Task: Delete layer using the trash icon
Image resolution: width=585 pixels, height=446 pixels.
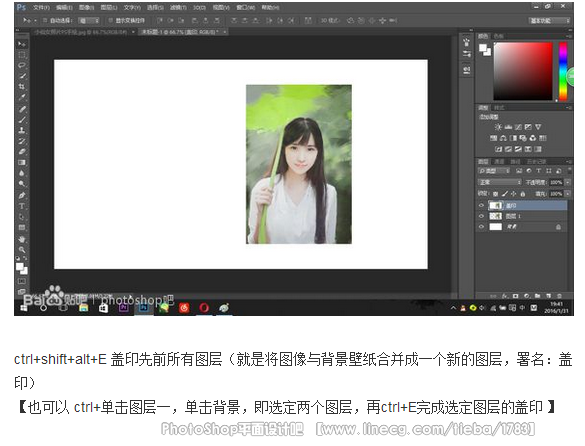Action: [x=559, y=296]
